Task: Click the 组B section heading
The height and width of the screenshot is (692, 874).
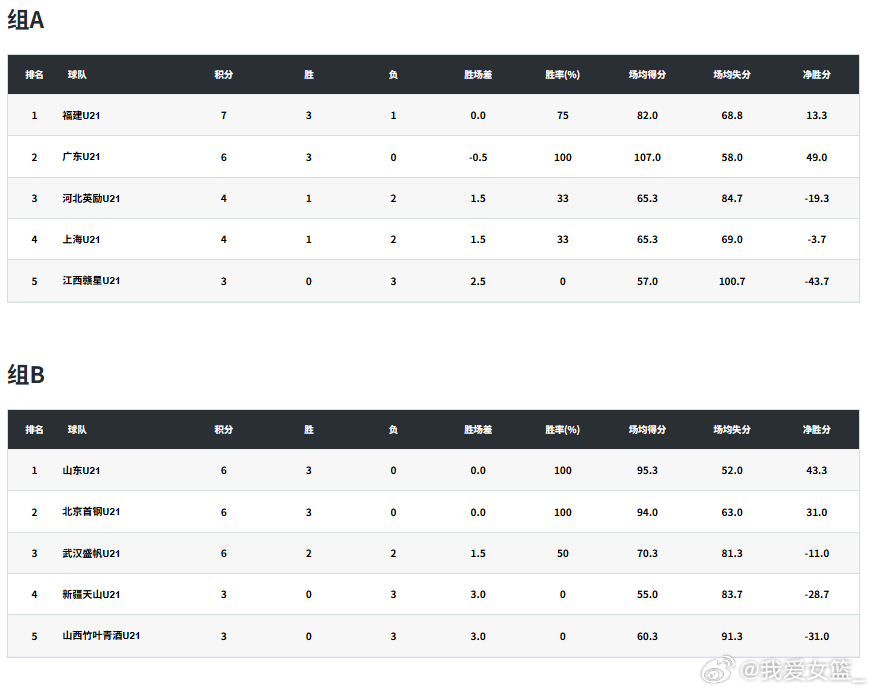Action: click(x=26, y=375)
